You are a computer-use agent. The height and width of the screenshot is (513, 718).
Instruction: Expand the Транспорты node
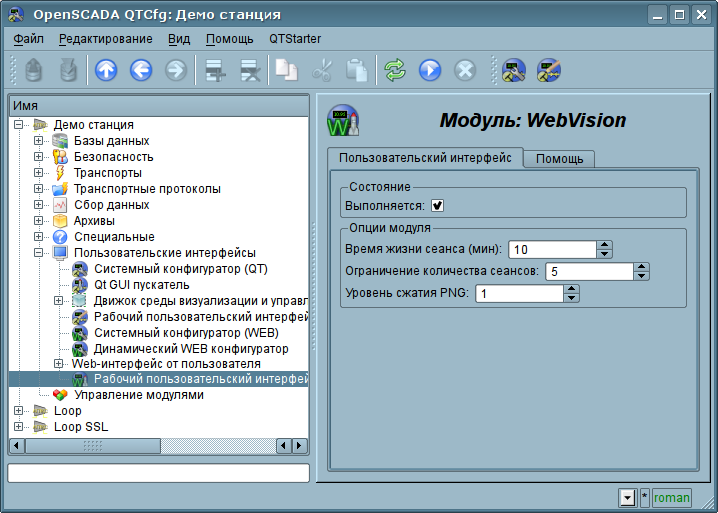click(38, 173)
